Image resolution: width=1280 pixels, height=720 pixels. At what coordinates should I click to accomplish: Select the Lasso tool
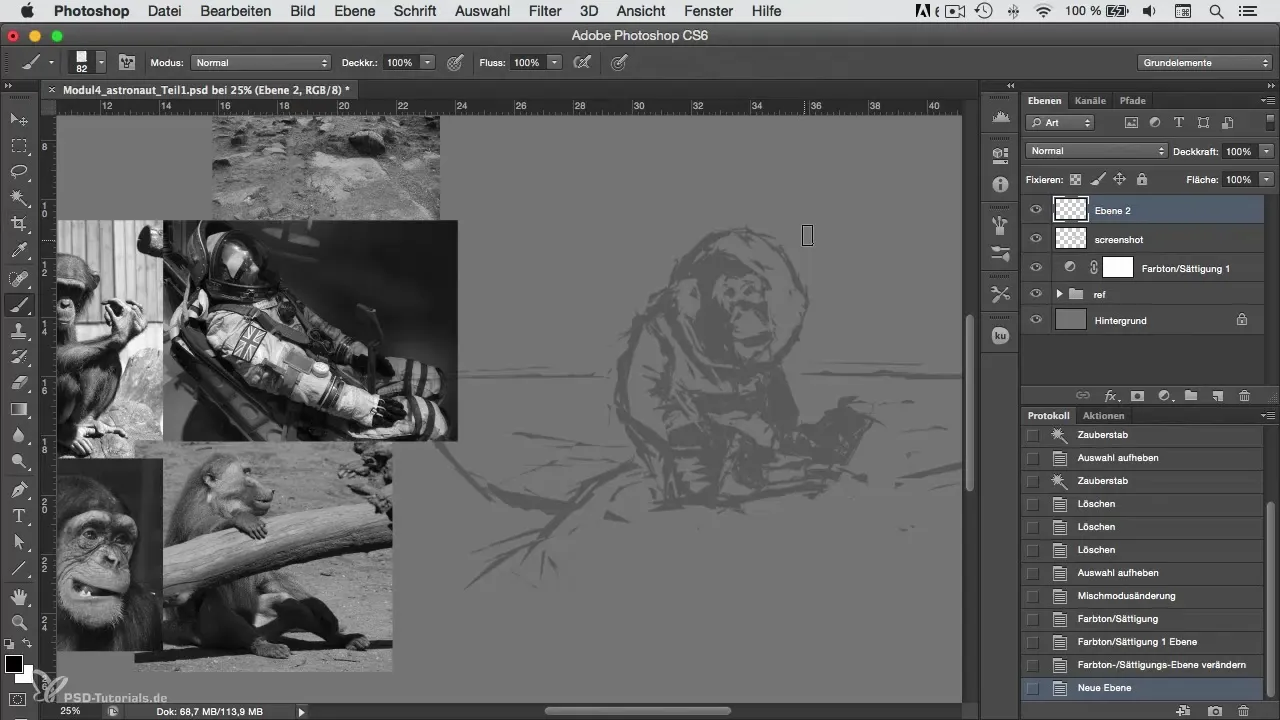pos(18,172)
